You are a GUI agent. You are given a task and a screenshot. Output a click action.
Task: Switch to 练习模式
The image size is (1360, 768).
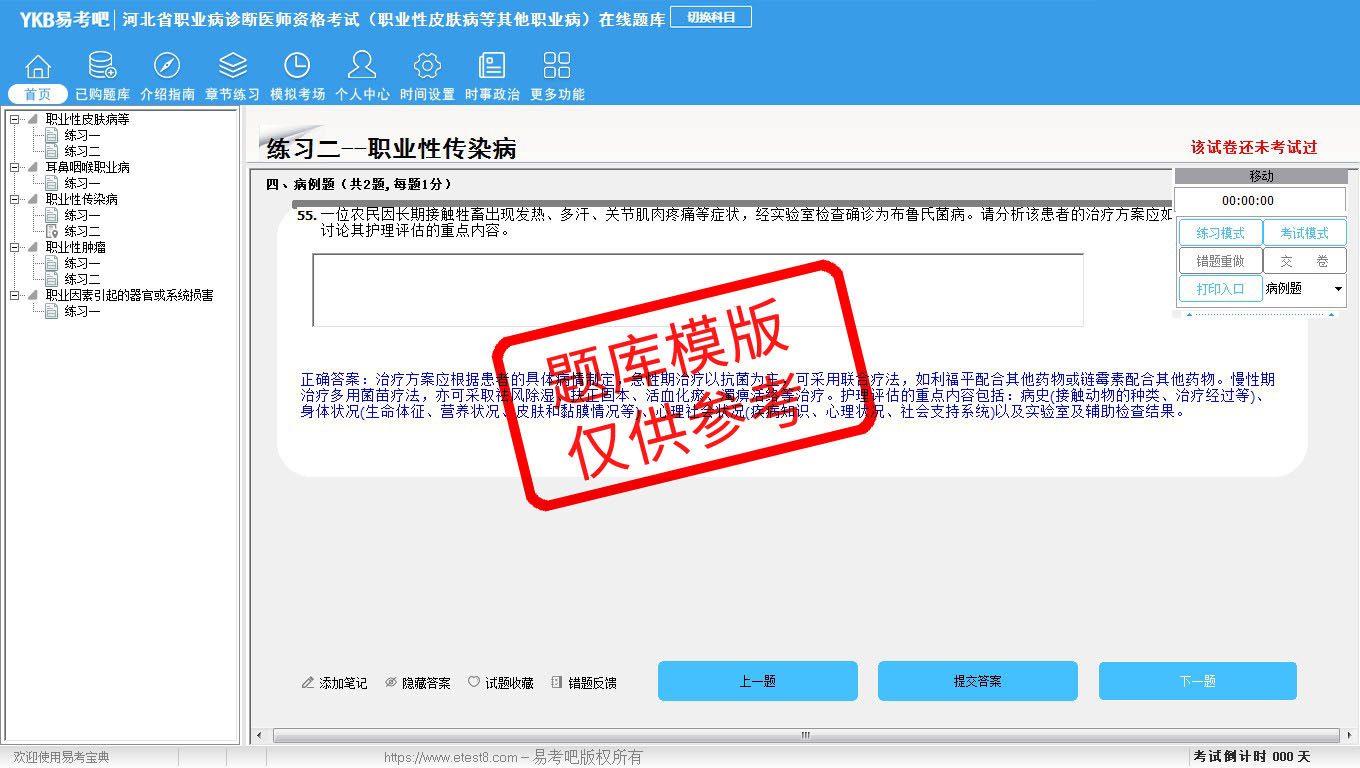[1220, 233]
